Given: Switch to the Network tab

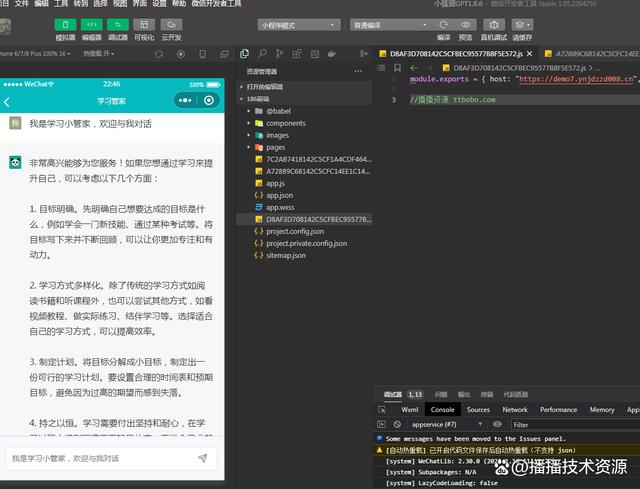Looking at the screenshot, I should 515,409.
